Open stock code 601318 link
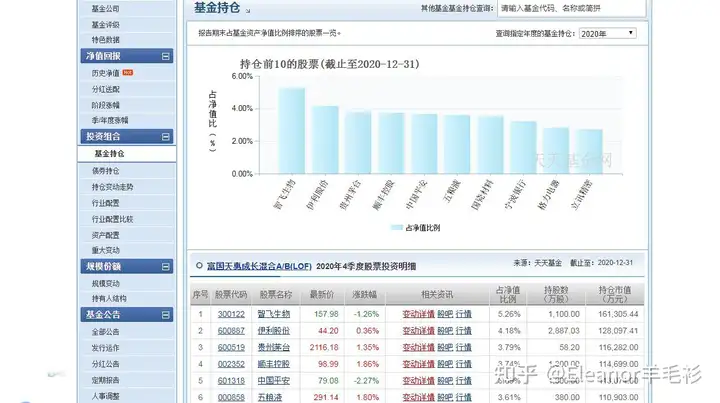 [x=231, y=381]
